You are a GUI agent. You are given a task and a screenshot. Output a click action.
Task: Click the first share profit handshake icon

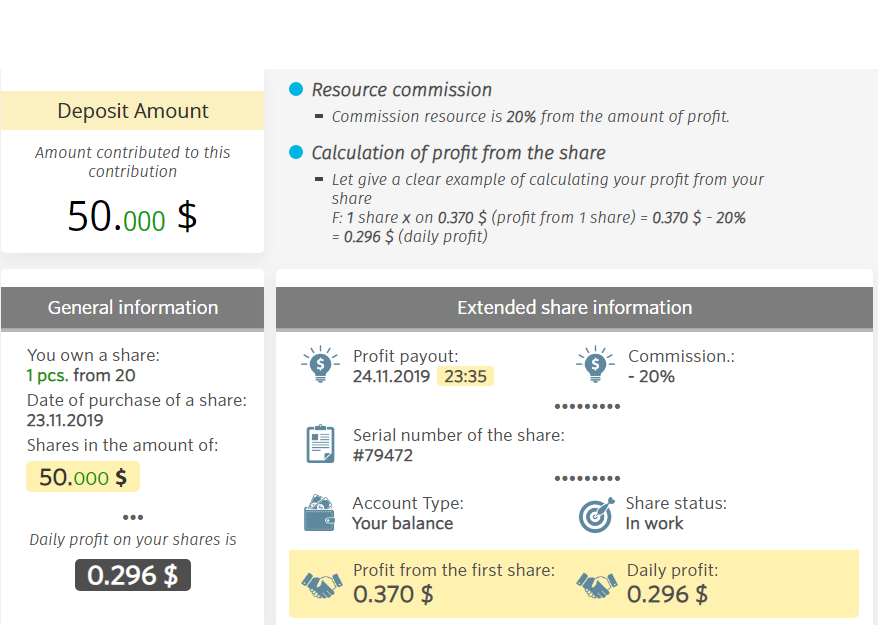322,585
